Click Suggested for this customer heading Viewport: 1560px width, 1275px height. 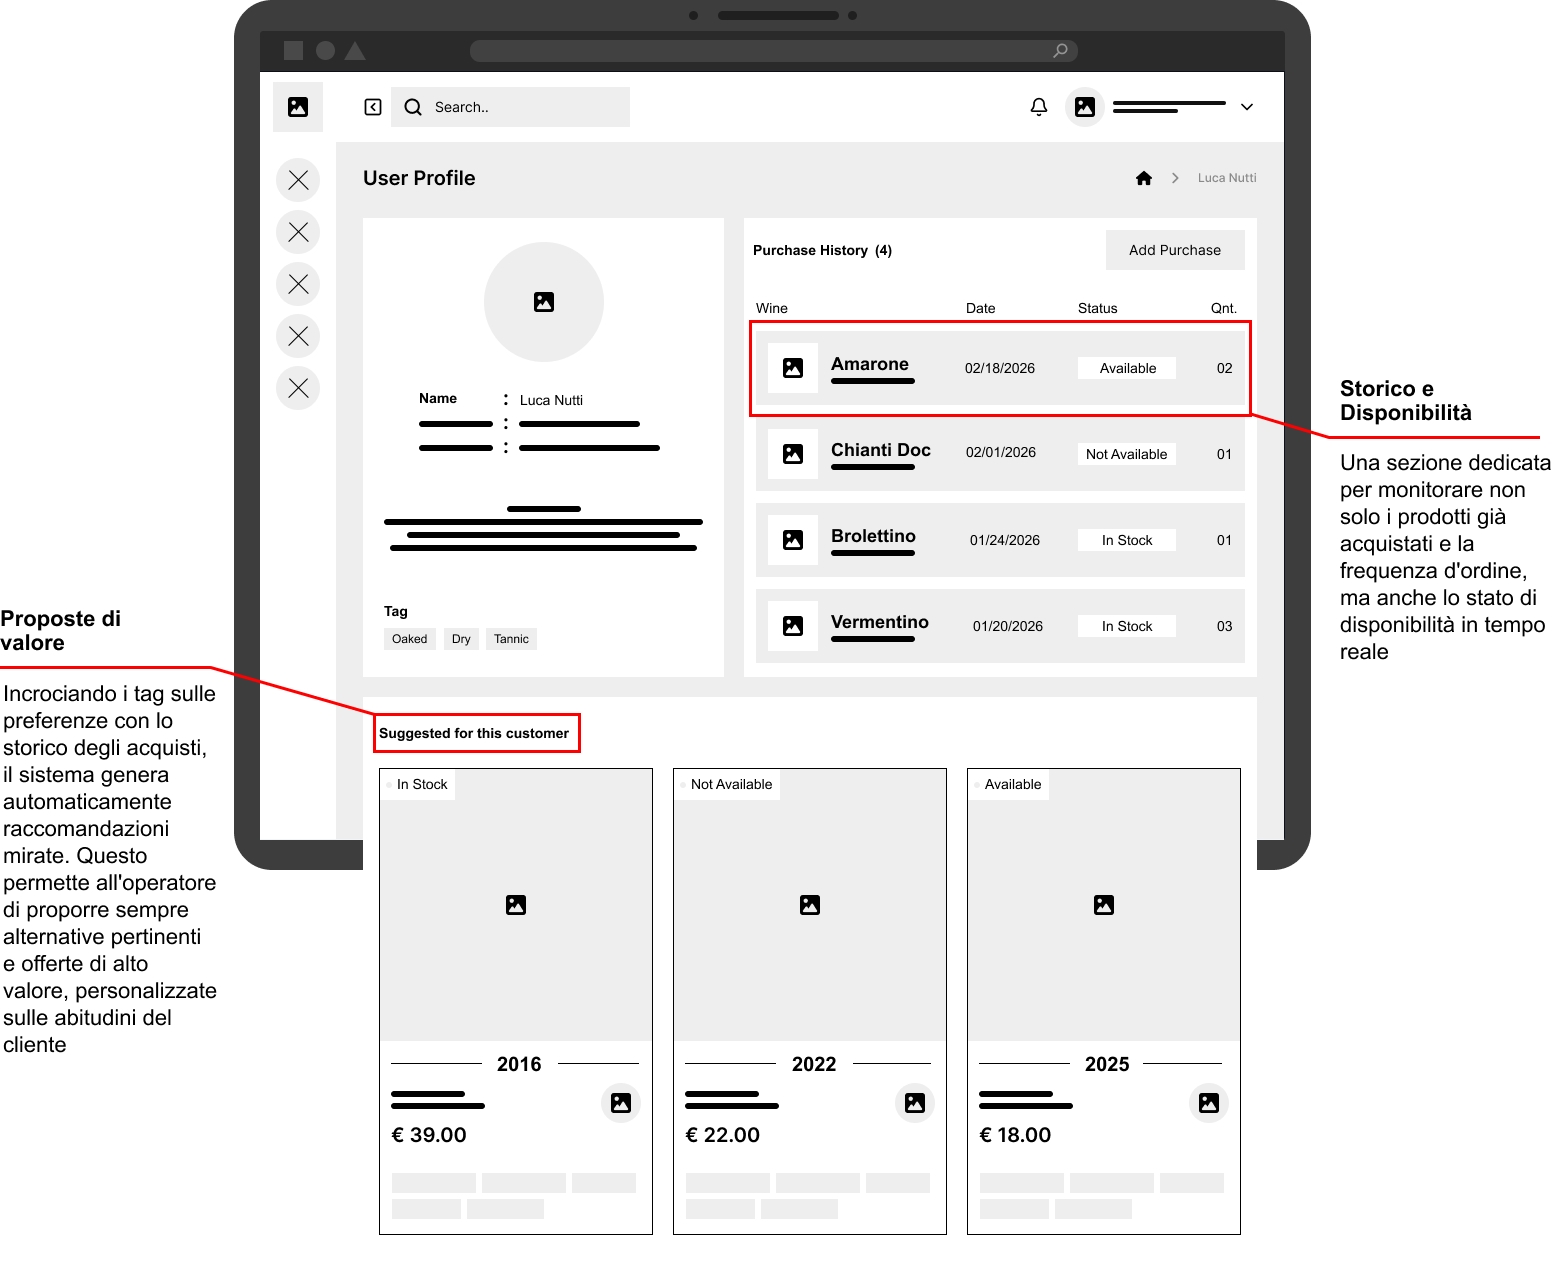(x=474, y=733)
